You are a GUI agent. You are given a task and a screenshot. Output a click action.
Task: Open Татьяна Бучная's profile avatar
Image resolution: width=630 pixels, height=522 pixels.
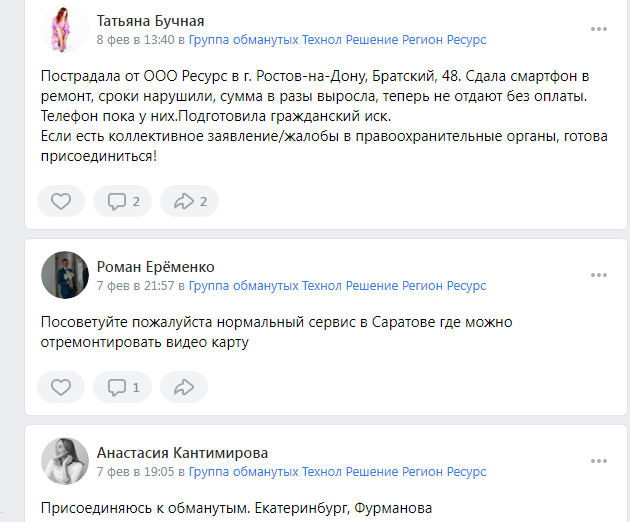pos(65,29)
